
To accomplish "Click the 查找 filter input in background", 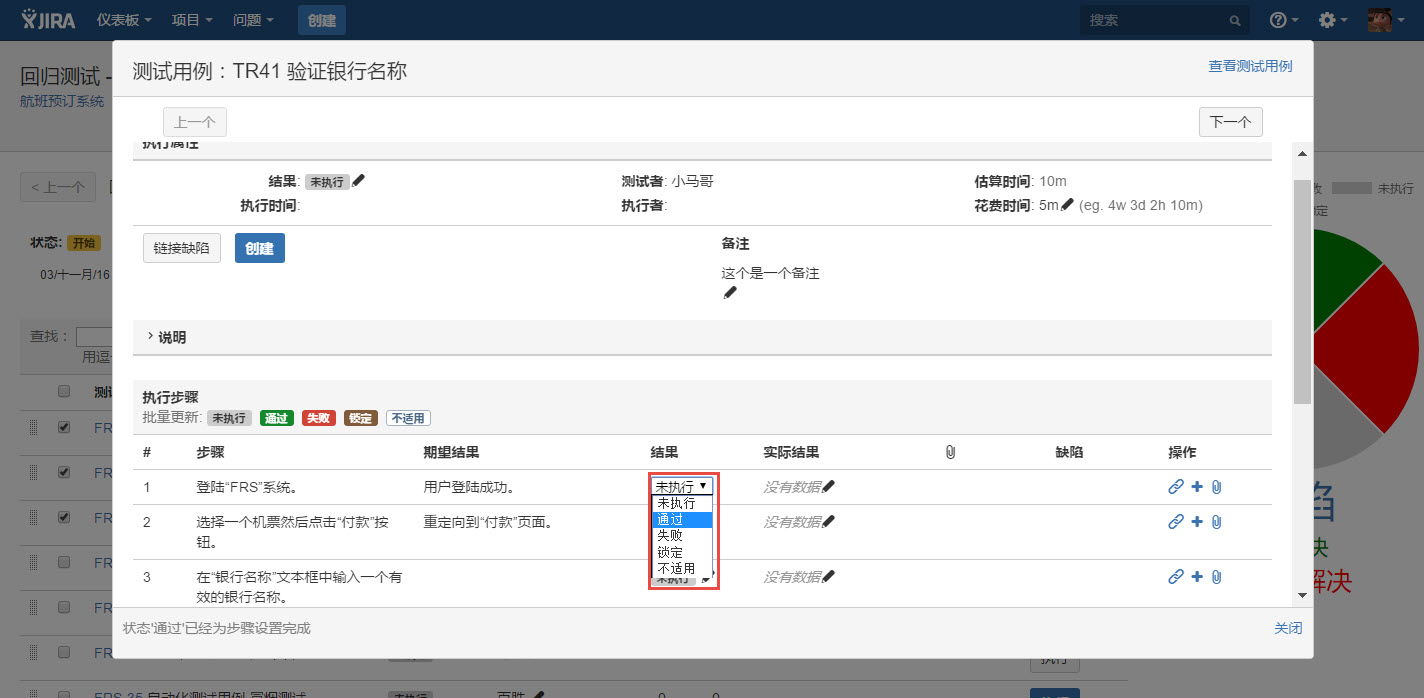I will tap(93, 337).
